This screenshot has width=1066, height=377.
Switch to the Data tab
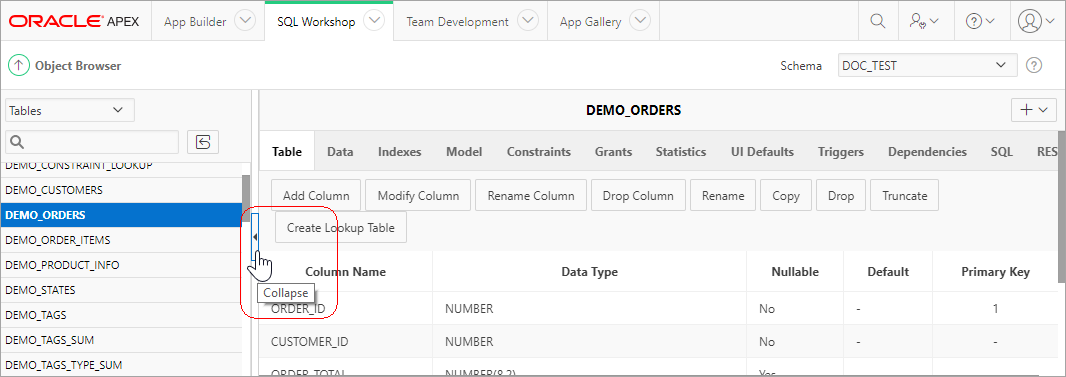[x=340, y=151]
